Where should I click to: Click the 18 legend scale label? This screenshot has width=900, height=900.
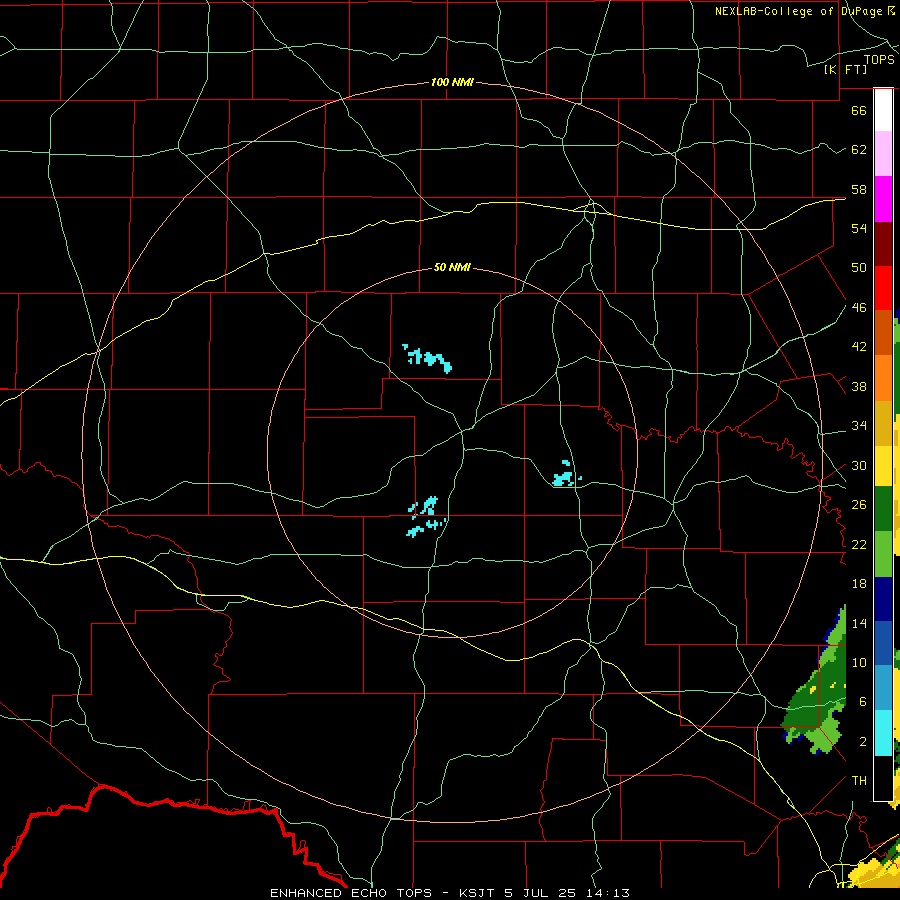859,584
